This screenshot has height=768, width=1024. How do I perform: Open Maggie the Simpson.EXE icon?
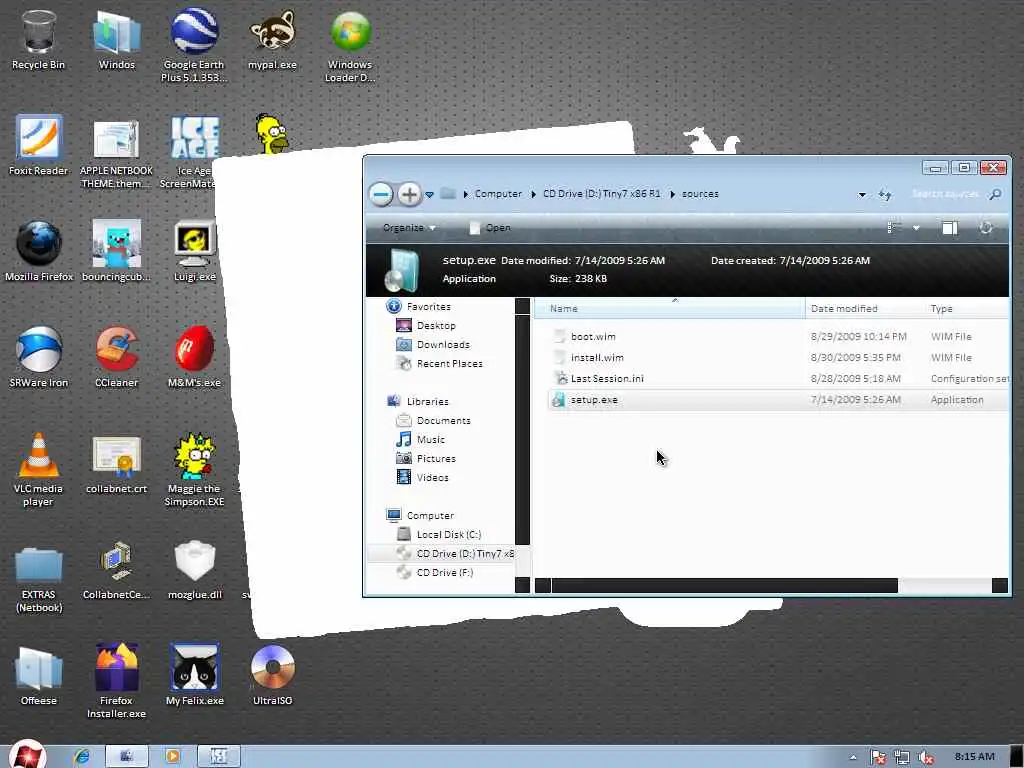tap(194, 469)
